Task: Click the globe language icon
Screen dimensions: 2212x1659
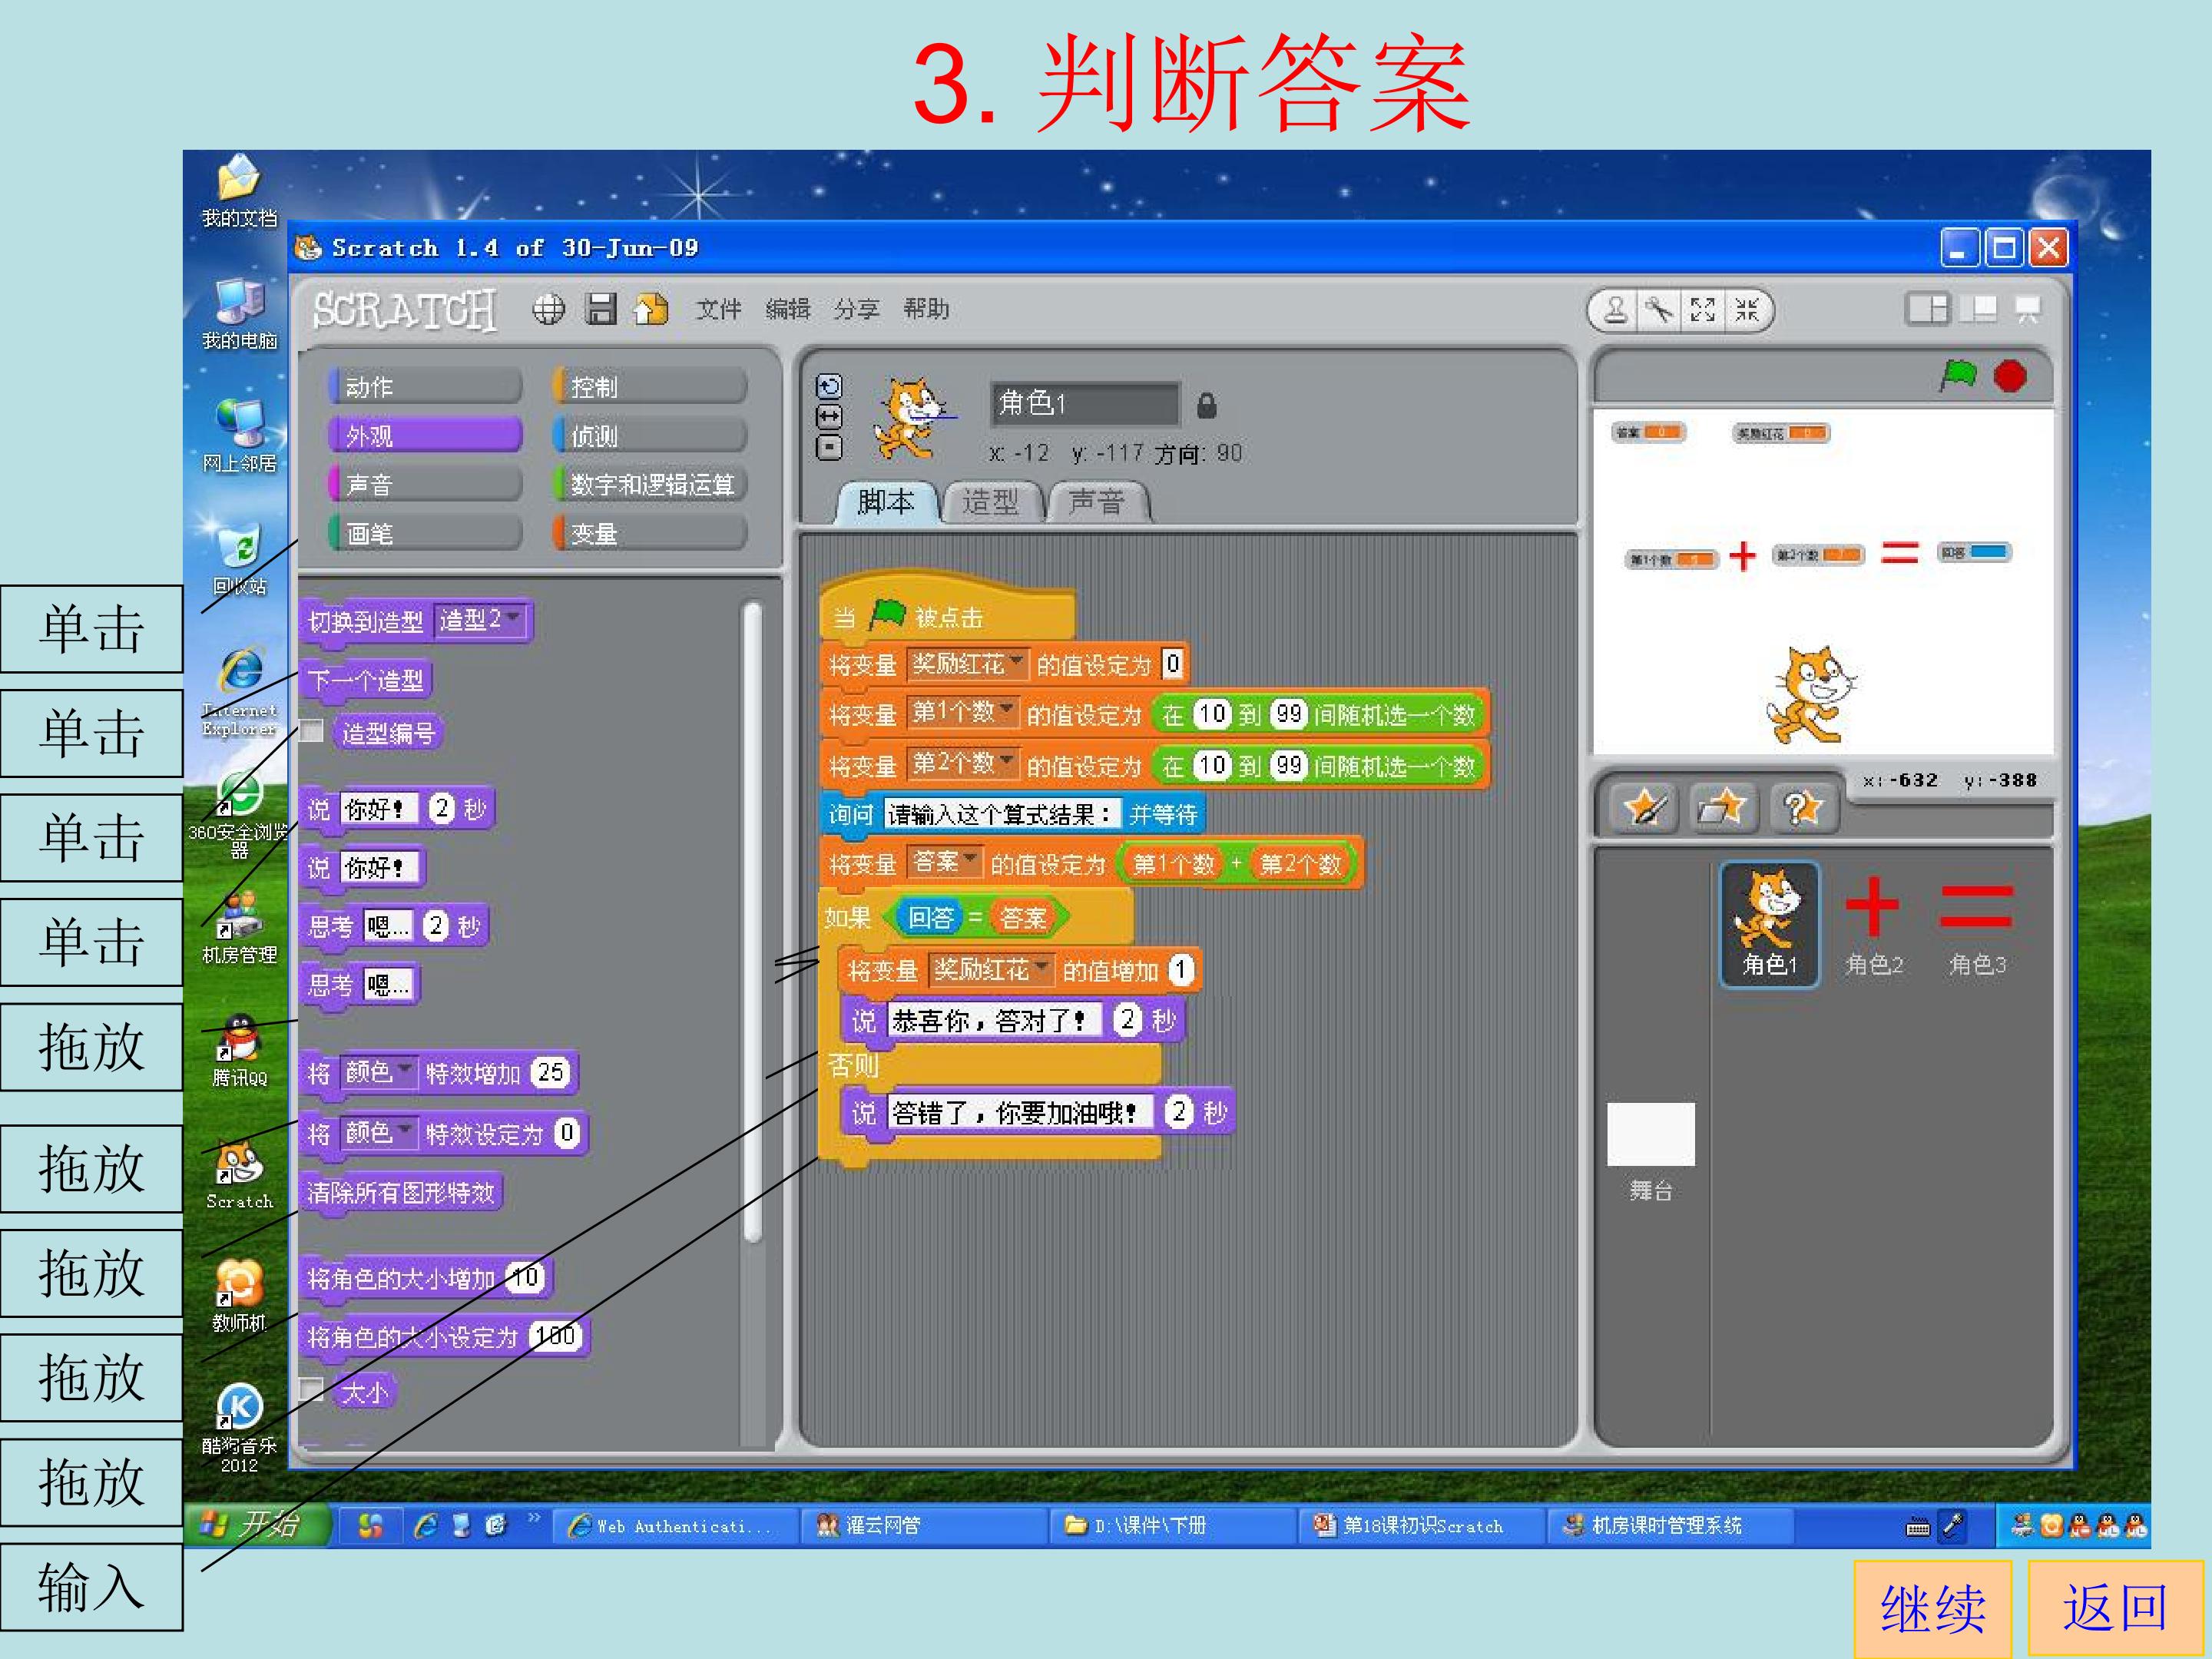Action: 548,309
